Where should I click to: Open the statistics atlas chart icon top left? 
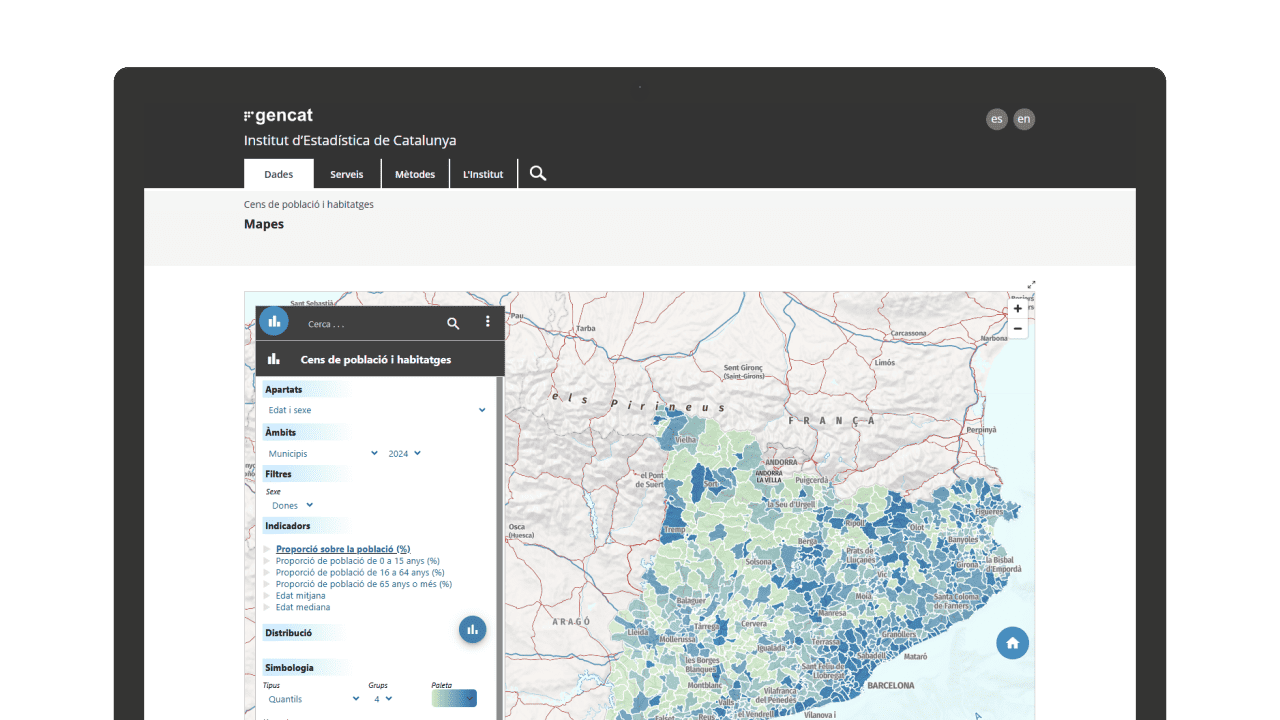click(273, 321)
